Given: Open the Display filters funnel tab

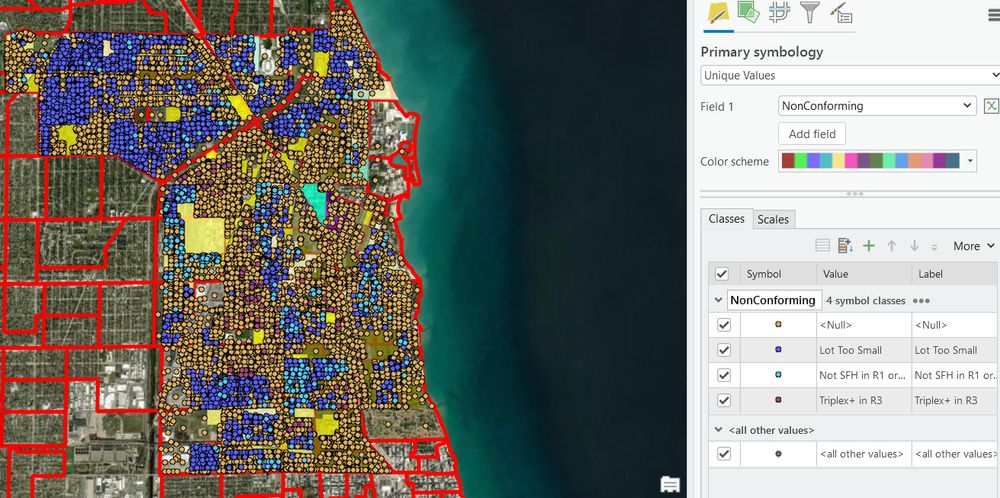Looking at the screenshot, I should [809, 12].
